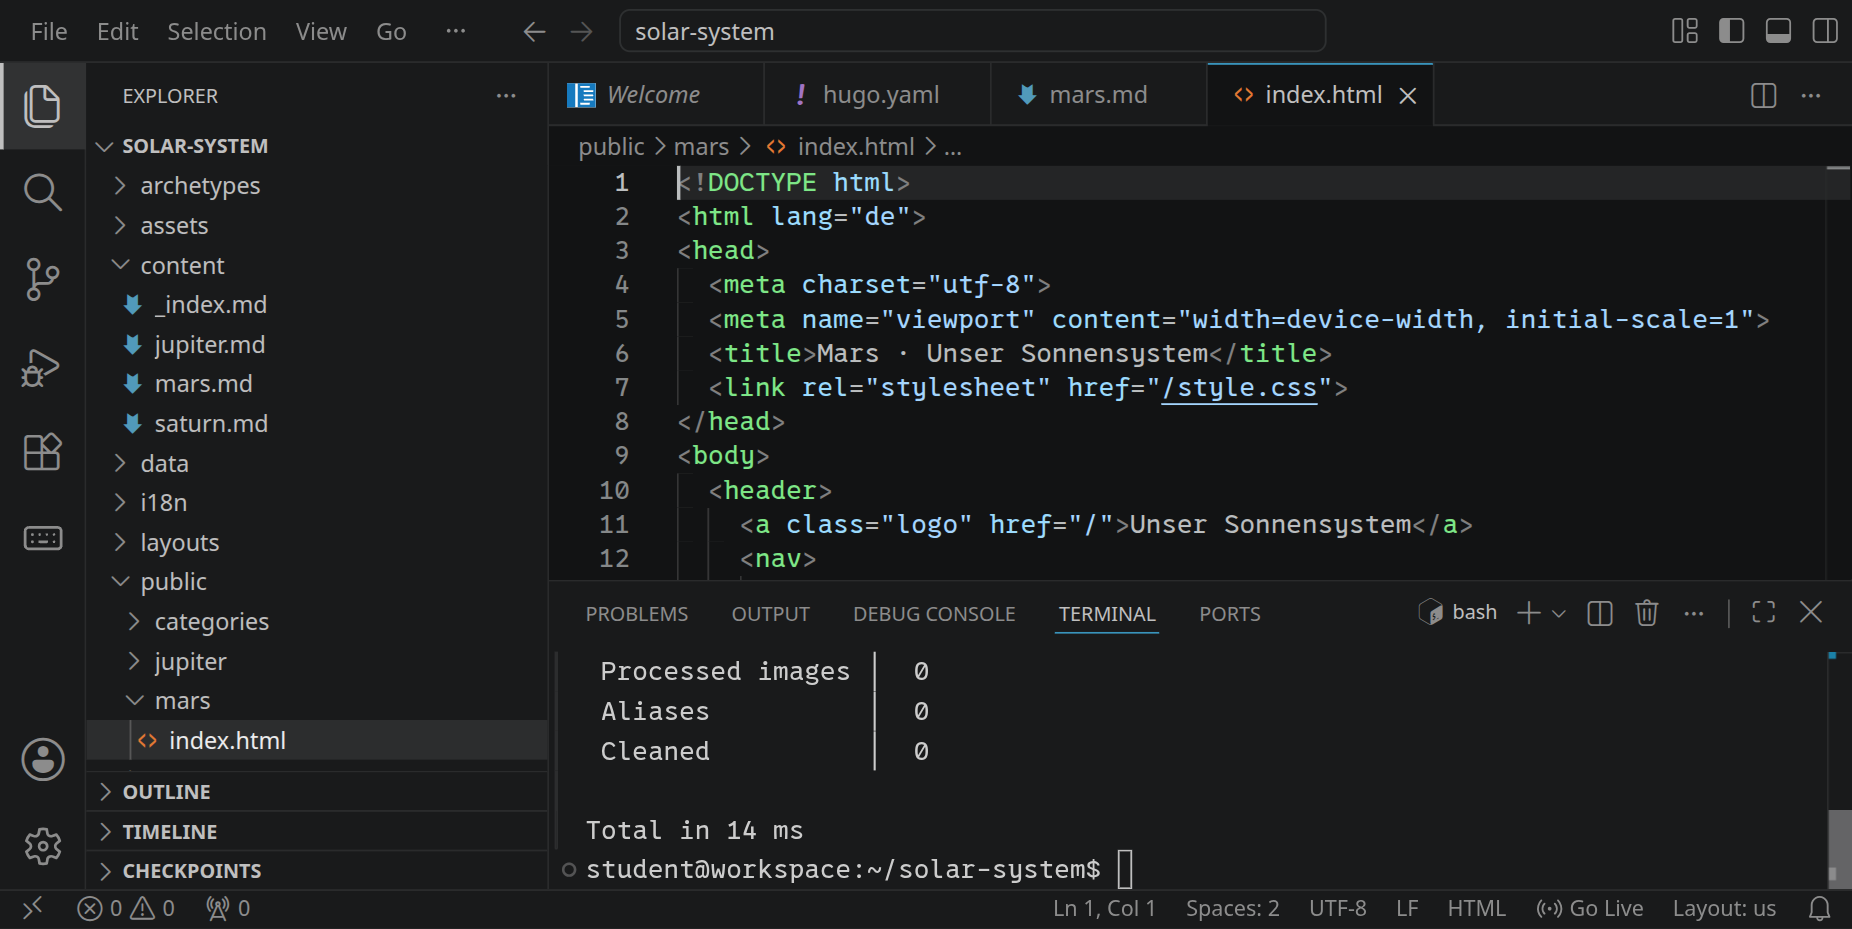Open the Selection menu
This screenshot has width=1852, height=929.
click(x=217, y=32)
